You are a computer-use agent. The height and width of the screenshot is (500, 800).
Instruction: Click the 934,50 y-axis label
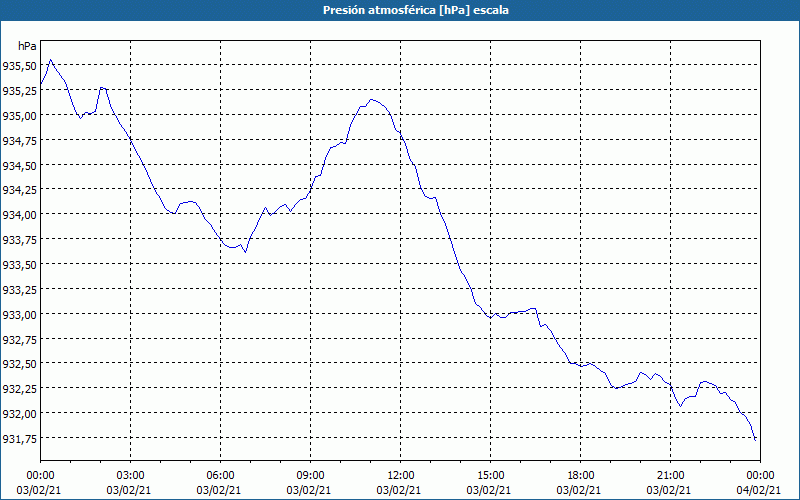(x=19, y=165)
